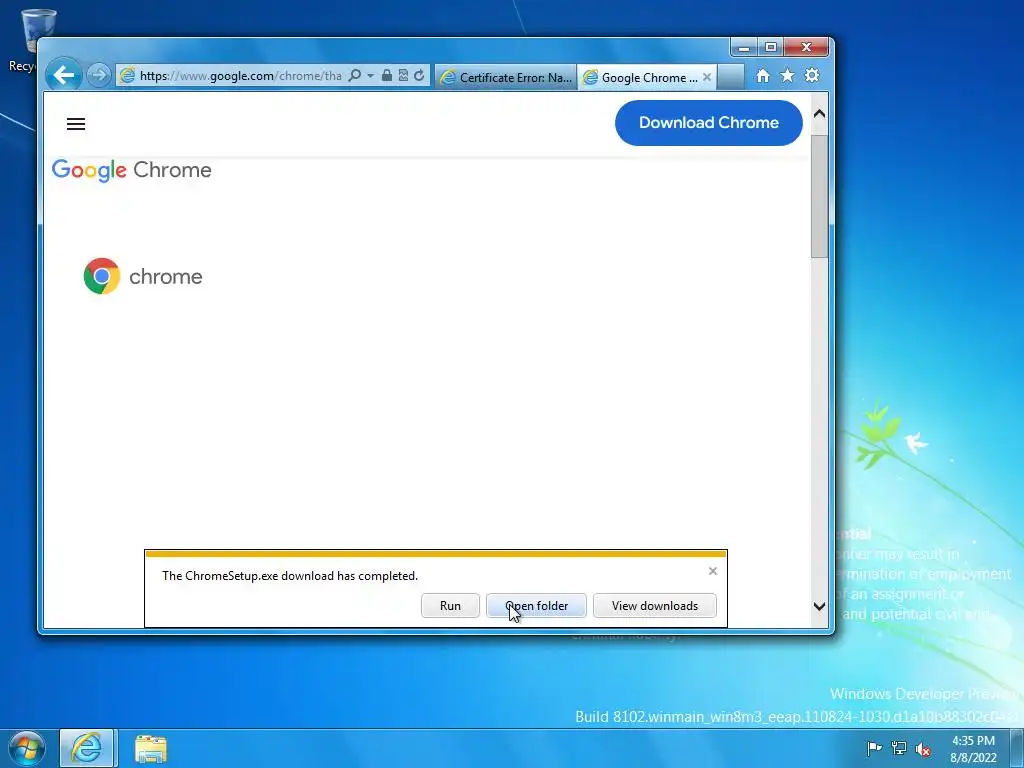The height and width of the screenshot is (768, 1024).
Task: Click Internet Explorer taskbar icon
Action: click(87, 748)
